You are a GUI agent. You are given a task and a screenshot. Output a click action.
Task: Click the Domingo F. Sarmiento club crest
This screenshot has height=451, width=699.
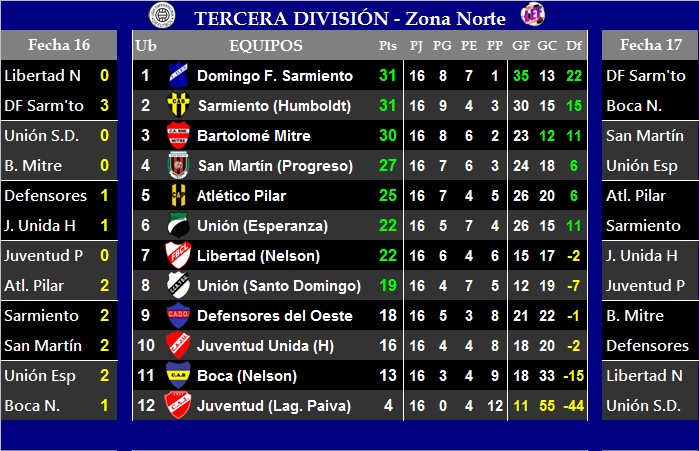click(x=178, y=75)
